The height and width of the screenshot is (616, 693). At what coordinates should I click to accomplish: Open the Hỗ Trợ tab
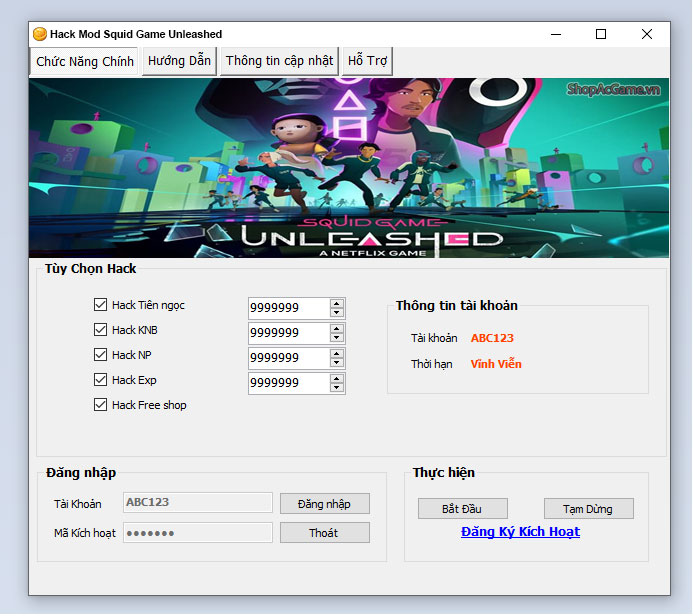367,61
